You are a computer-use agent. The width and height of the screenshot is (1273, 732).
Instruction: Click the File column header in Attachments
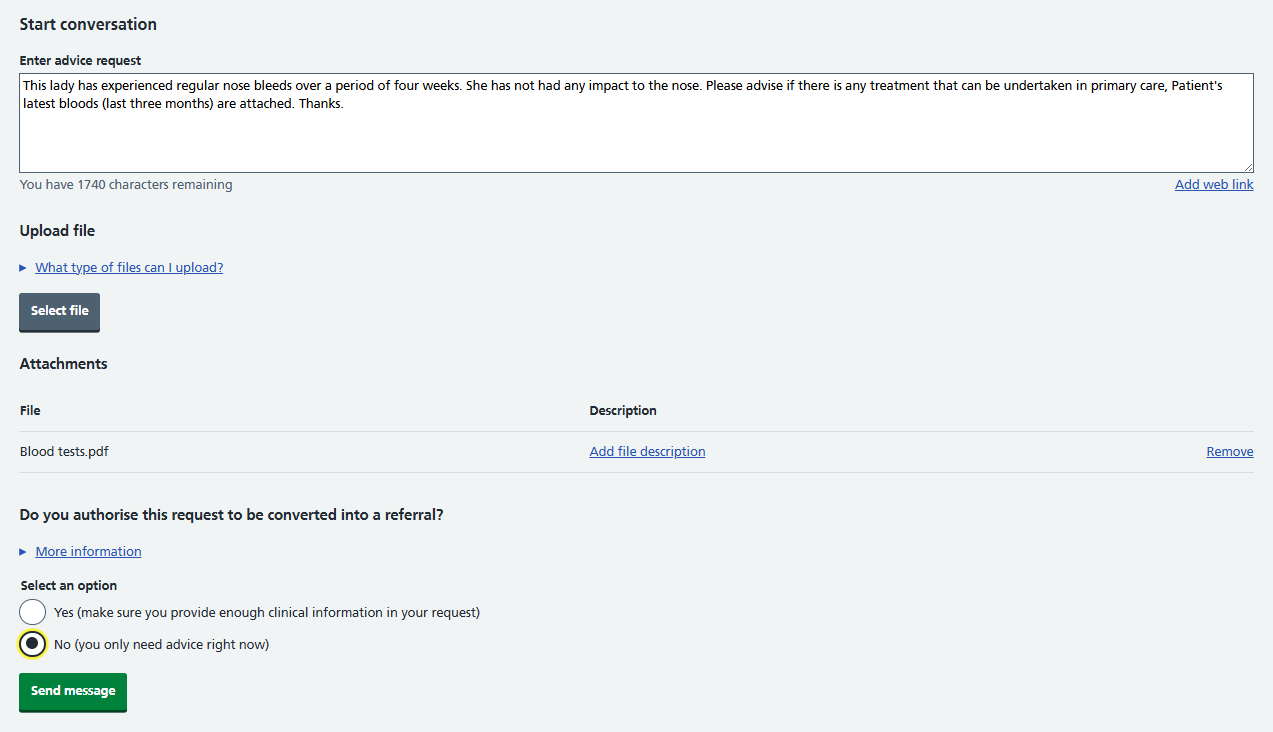30,411
